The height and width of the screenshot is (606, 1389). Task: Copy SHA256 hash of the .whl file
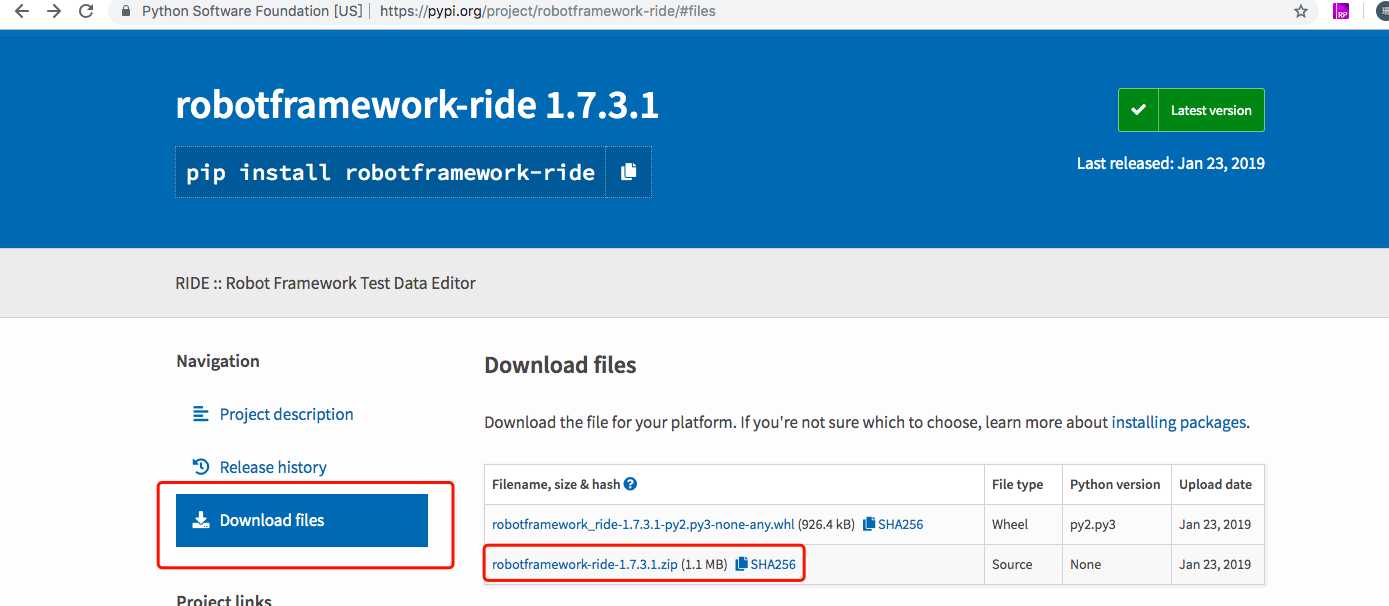(892, 524)
